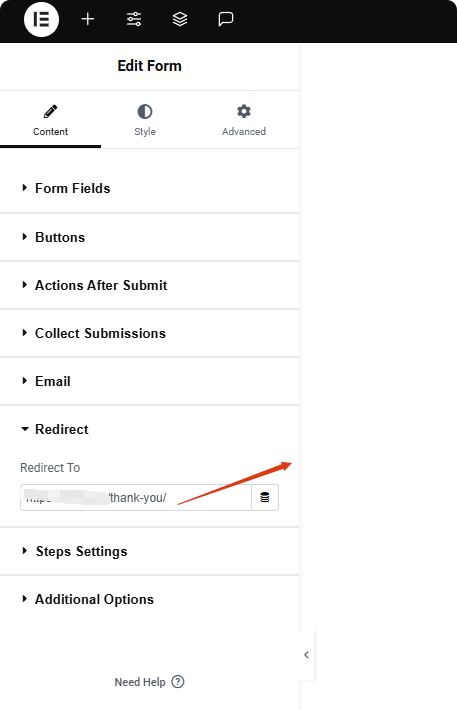Image resolution: width=457 pixels, height=710 pixels.
Task: Switch to the Advanced tab
Action: point(244,120)
